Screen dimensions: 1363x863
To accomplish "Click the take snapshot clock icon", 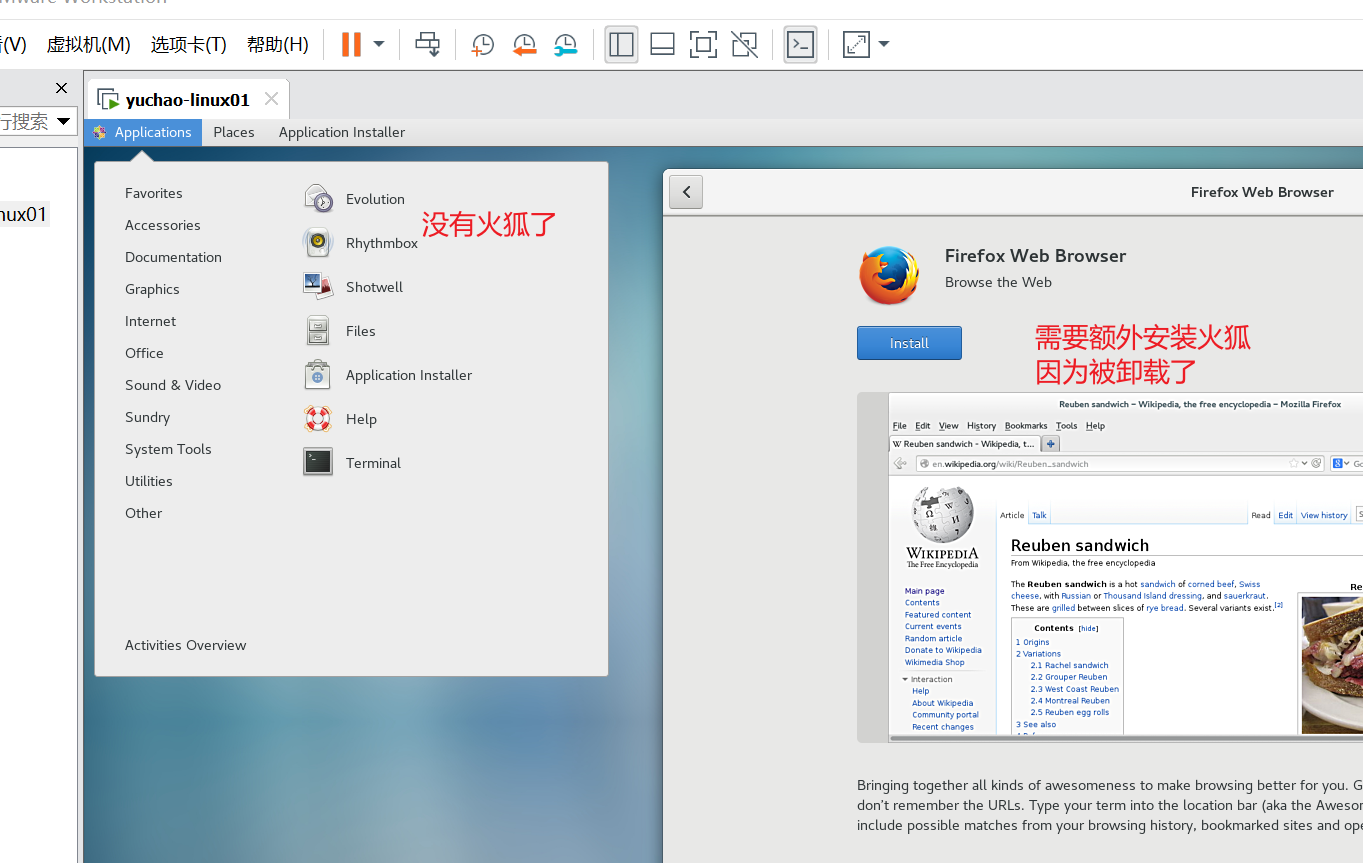I will pyautogui.click(x=483, y=44).
